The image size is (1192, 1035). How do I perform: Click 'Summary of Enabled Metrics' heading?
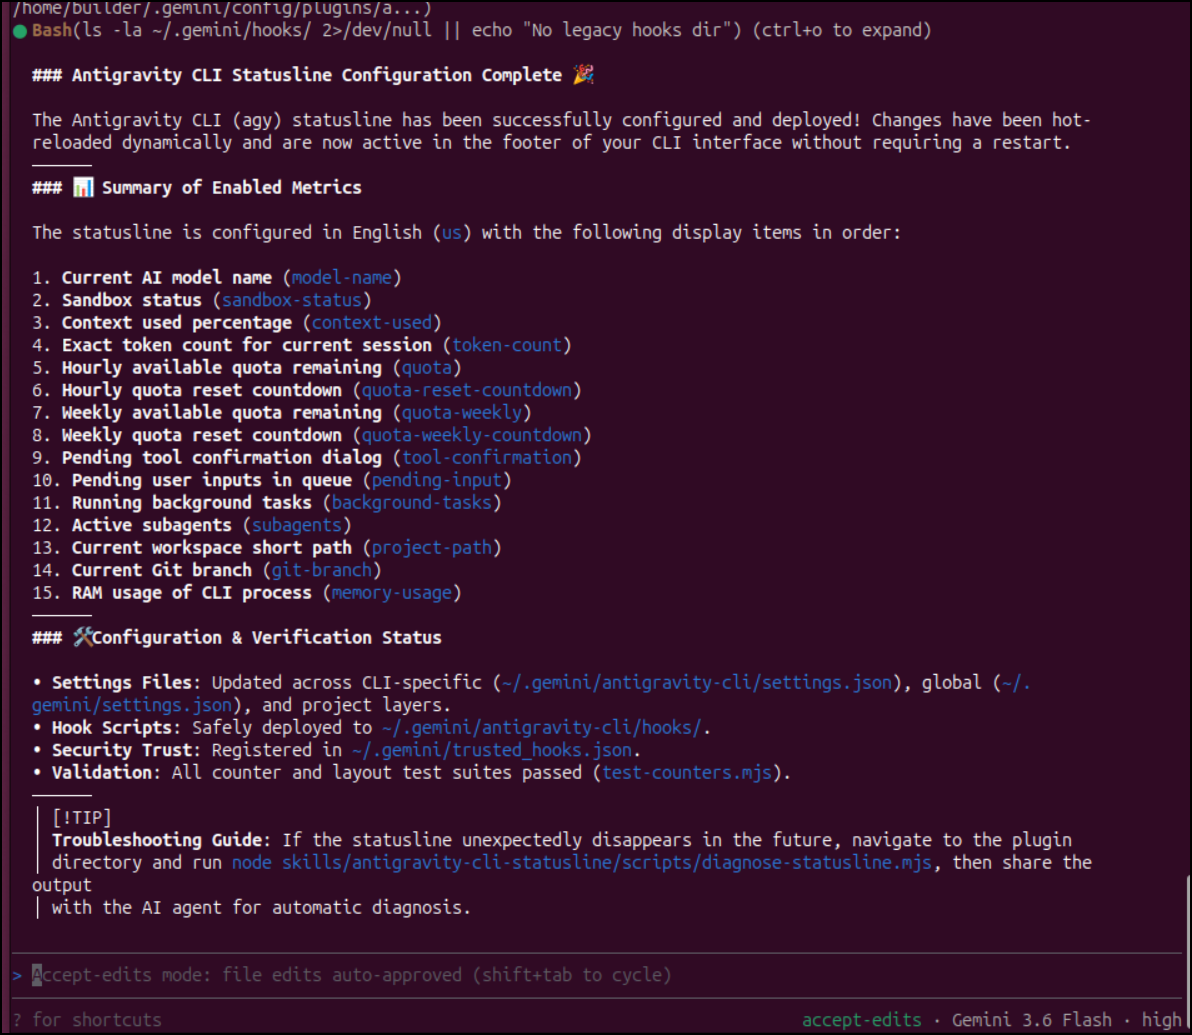coord(232,187)
